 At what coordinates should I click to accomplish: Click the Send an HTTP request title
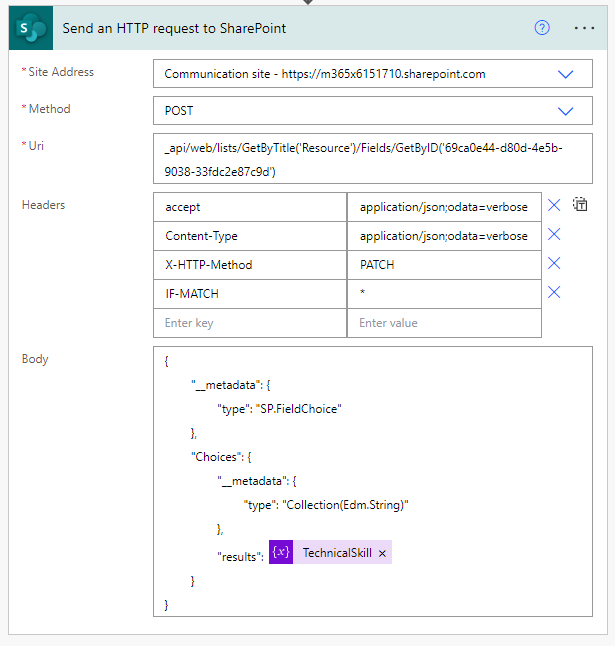[174, 28]
